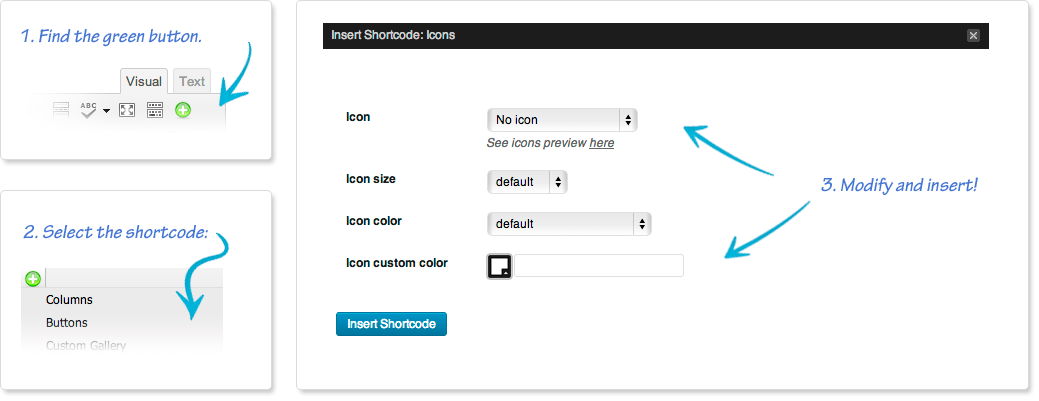Click green plus icon above shortcode list
The height and width of the screenshot is (401, 1039).
click(x=32, y=278)
